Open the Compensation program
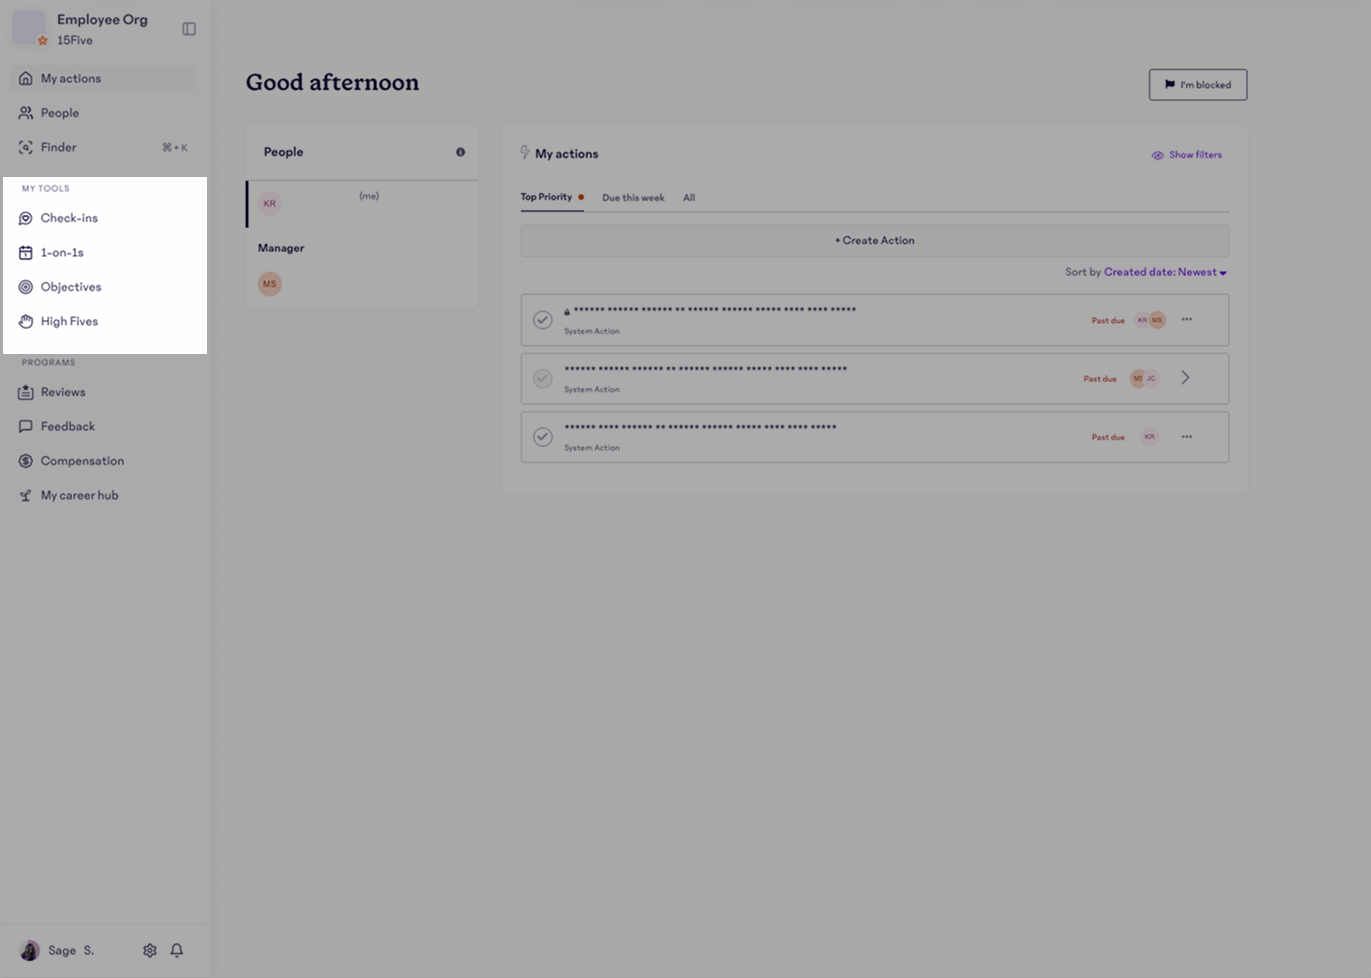Viewport: 1371px width, 978px height. (81, 460)
